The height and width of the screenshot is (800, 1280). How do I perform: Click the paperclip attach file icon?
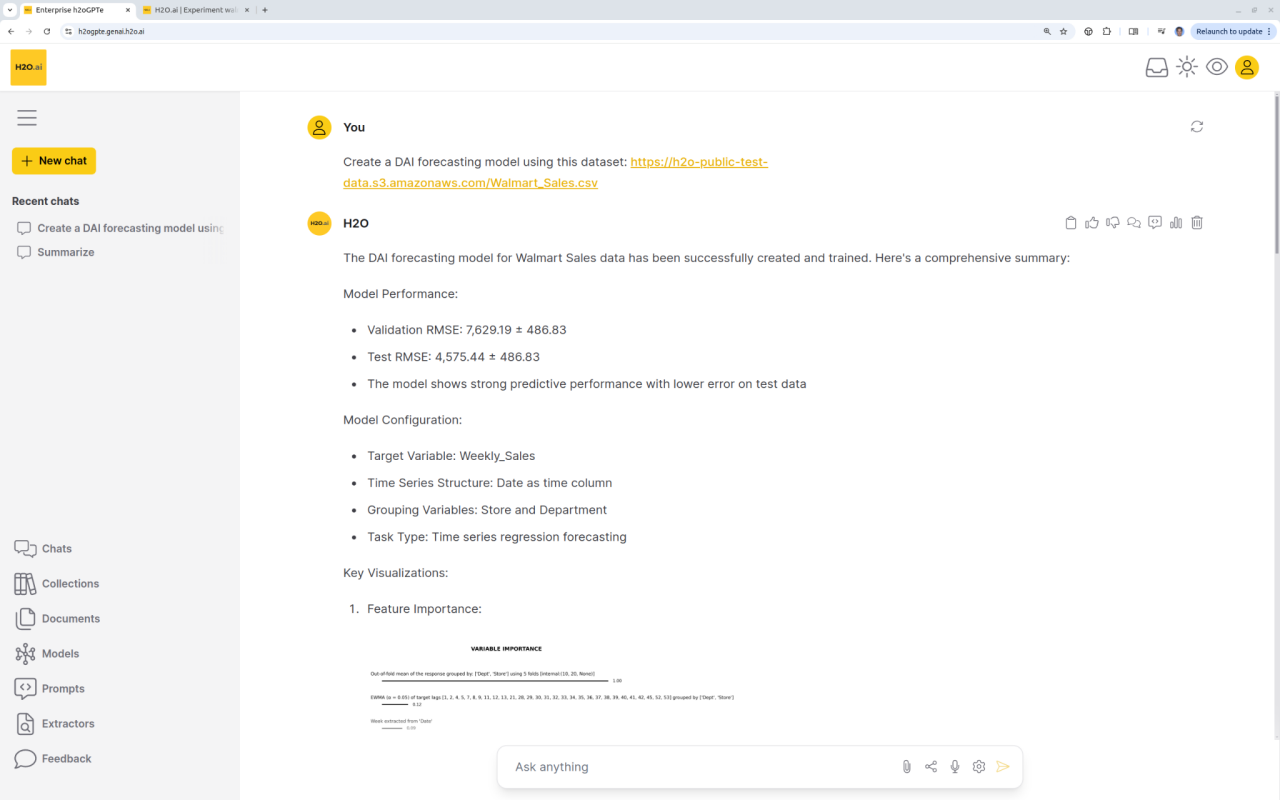(907, 767)
